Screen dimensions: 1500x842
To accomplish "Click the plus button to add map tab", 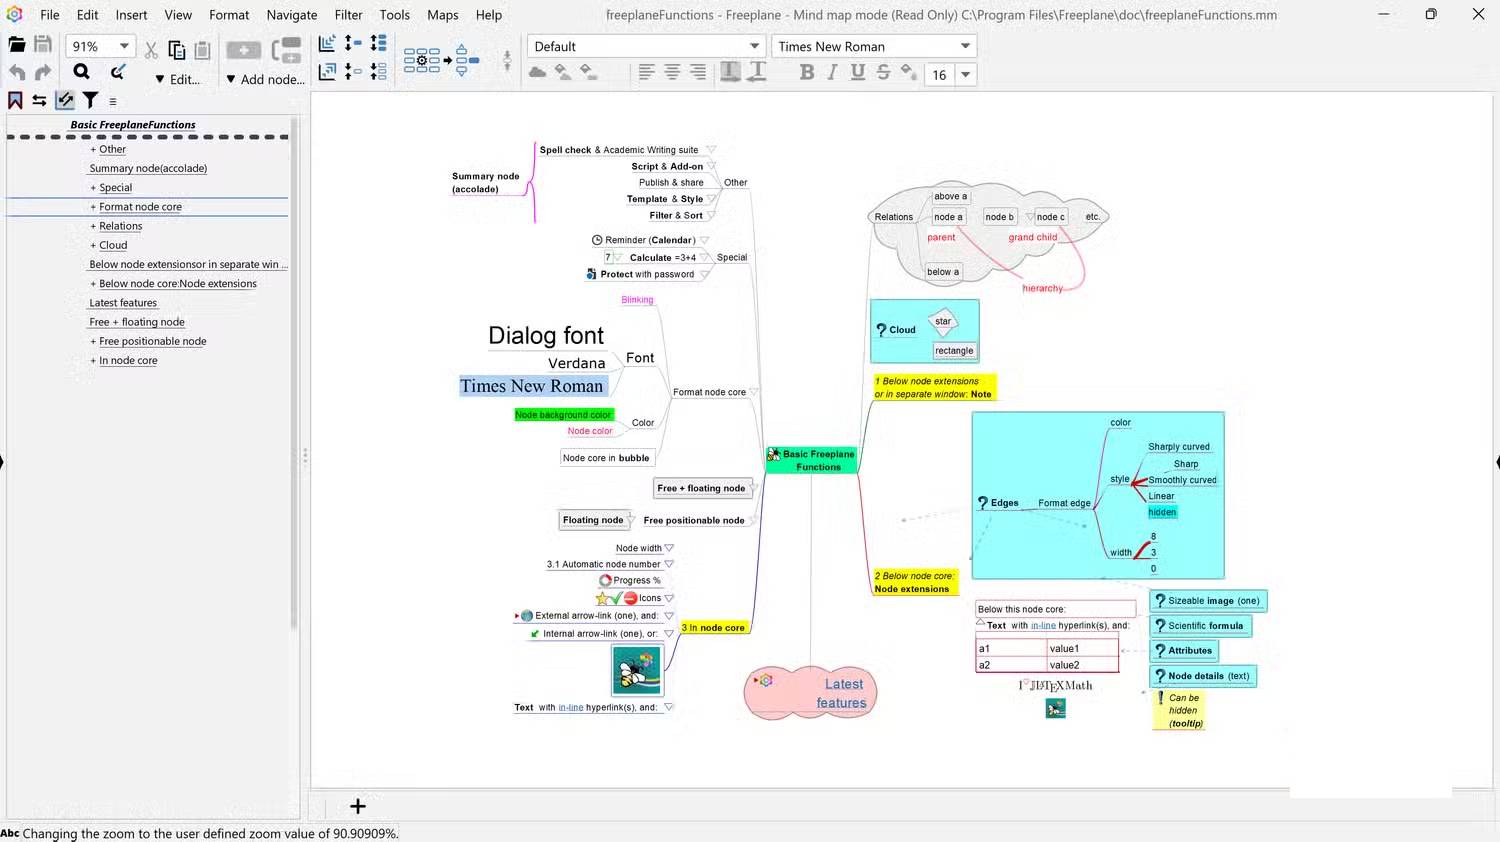I will point(357,806).
